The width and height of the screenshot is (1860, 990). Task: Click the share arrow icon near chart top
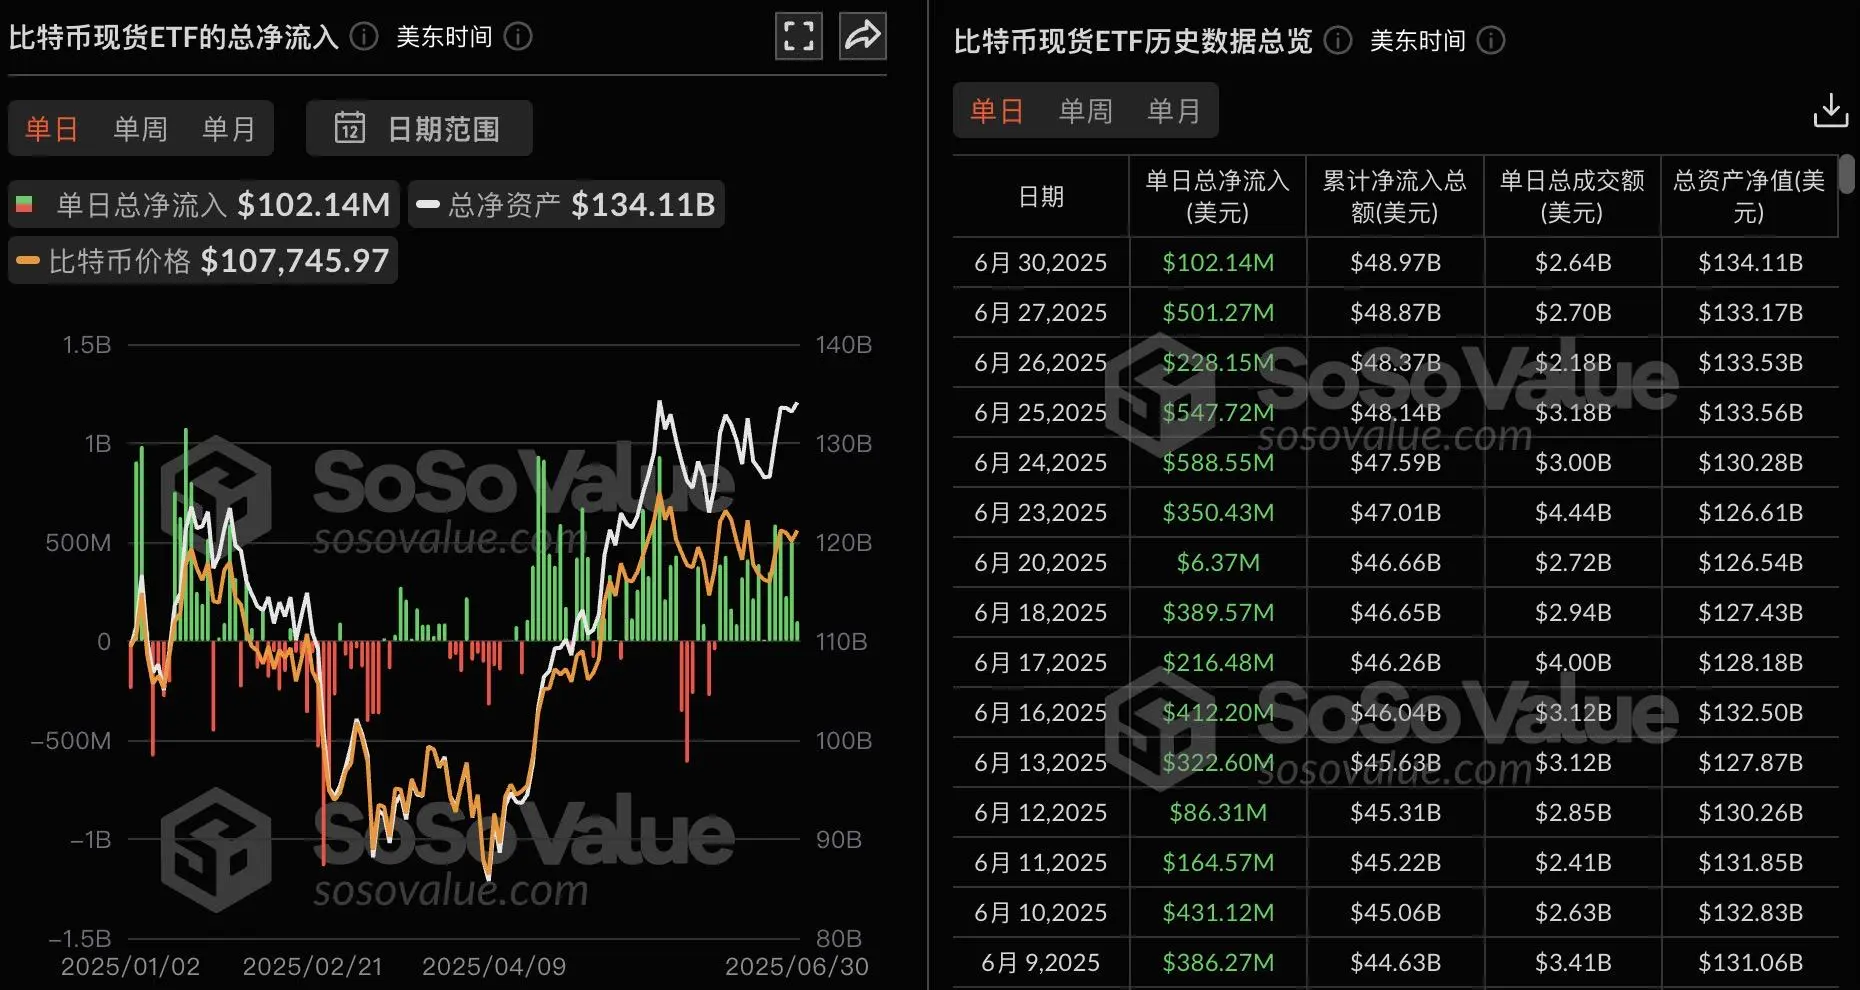pos(862,35)
